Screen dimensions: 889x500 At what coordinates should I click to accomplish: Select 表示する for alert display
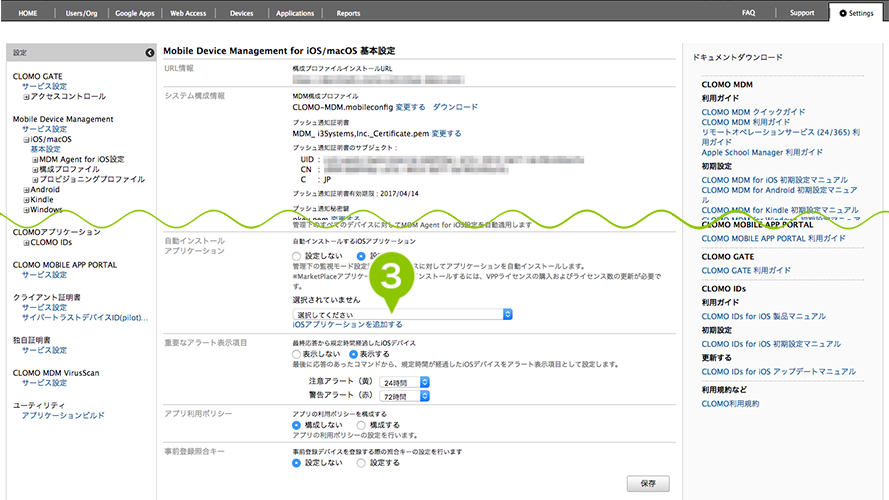[x=353, y=354]
